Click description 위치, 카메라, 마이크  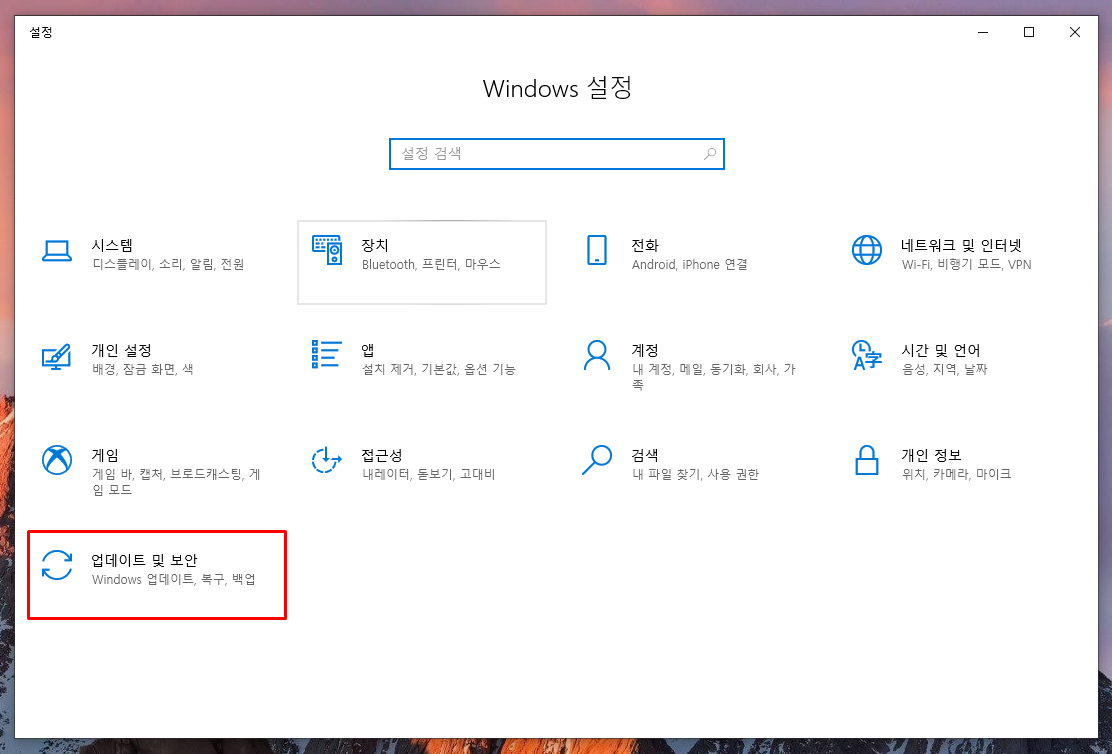tap(957, 475)
